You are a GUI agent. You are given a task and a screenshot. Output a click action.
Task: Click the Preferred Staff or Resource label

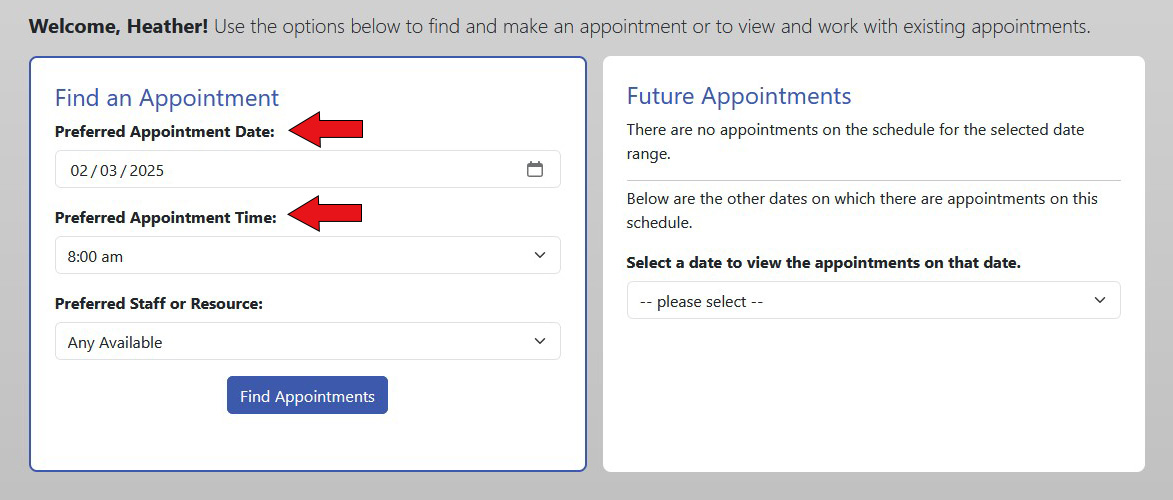(159, 304)
